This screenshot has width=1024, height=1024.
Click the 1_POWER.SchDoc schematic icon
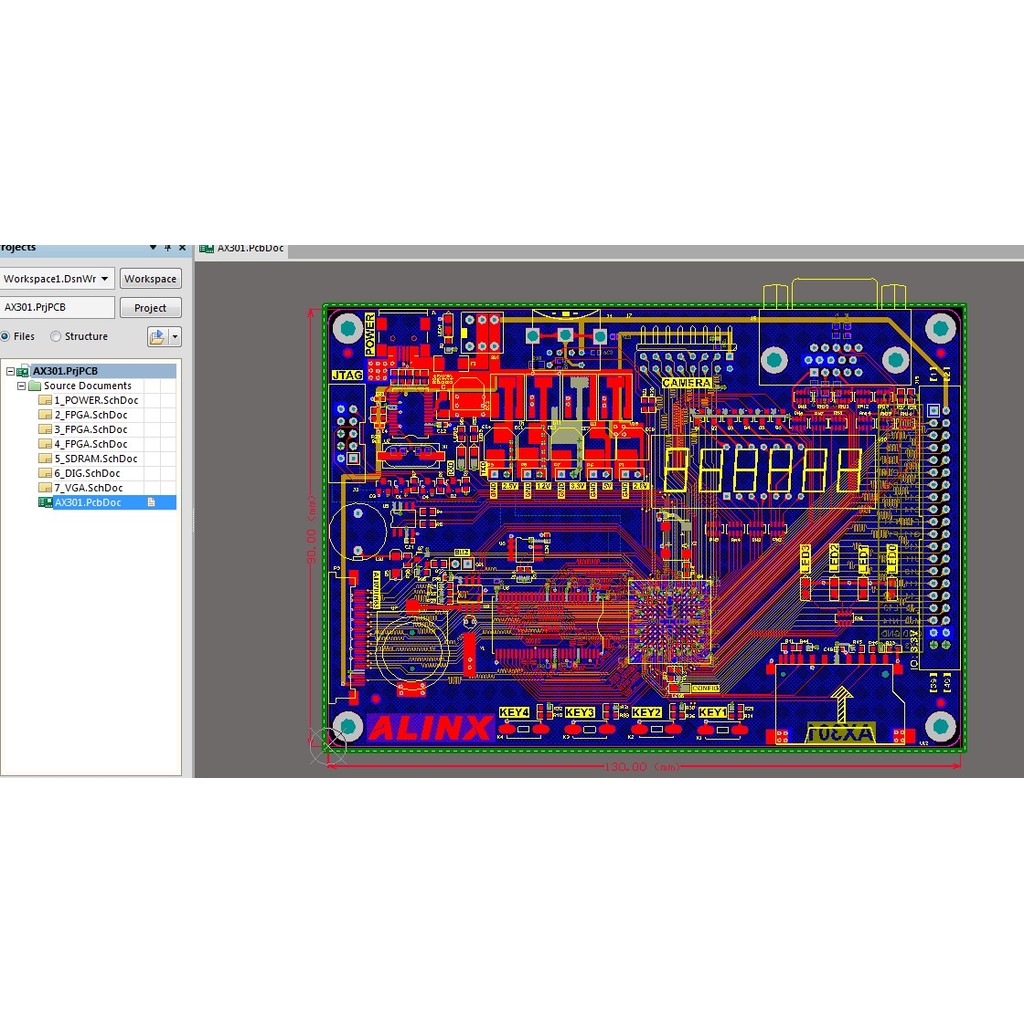pos(45,400)
